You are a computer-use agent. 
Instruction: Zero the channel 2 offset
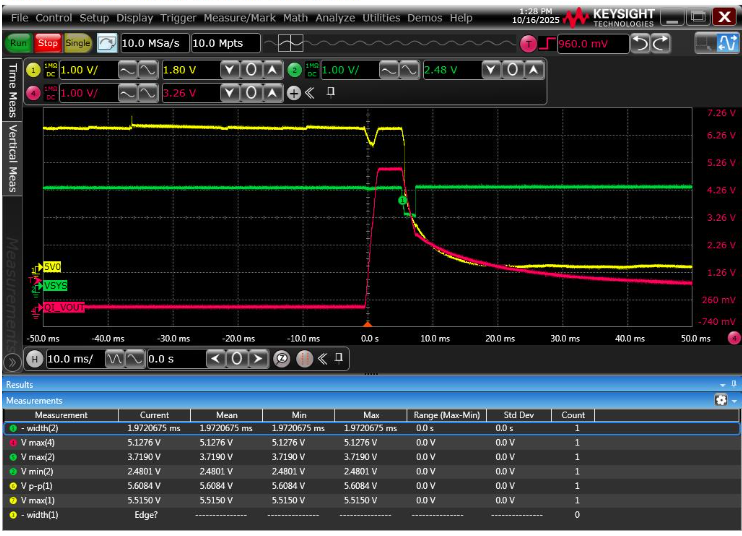coord(512,70)
